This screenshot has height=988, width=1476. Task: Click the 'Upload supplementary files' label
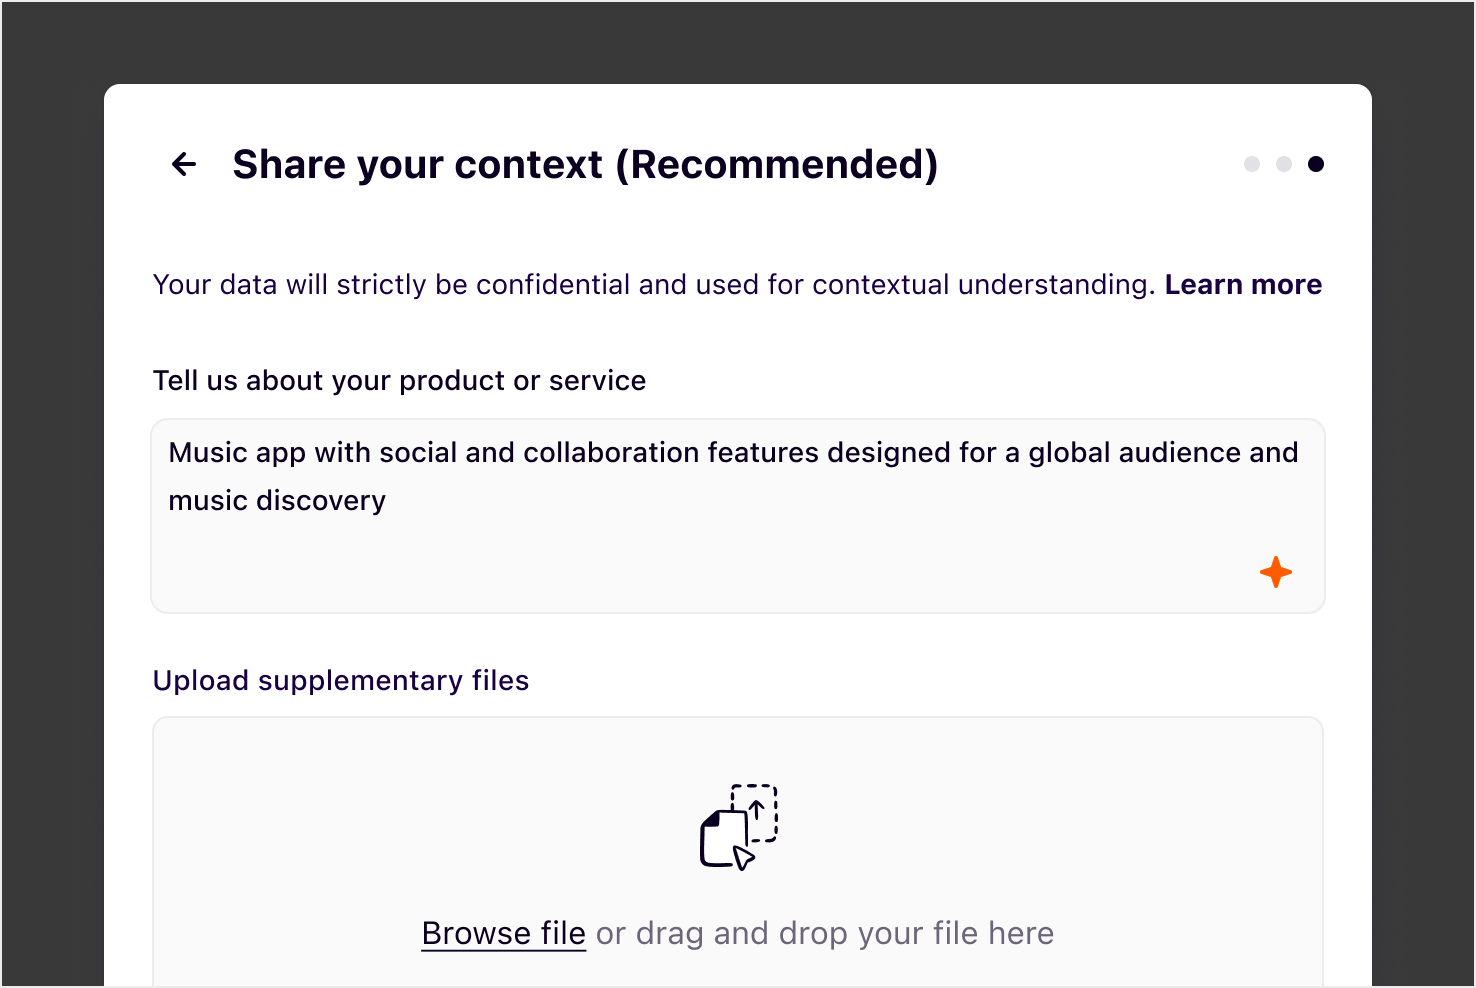click(340, 681)
